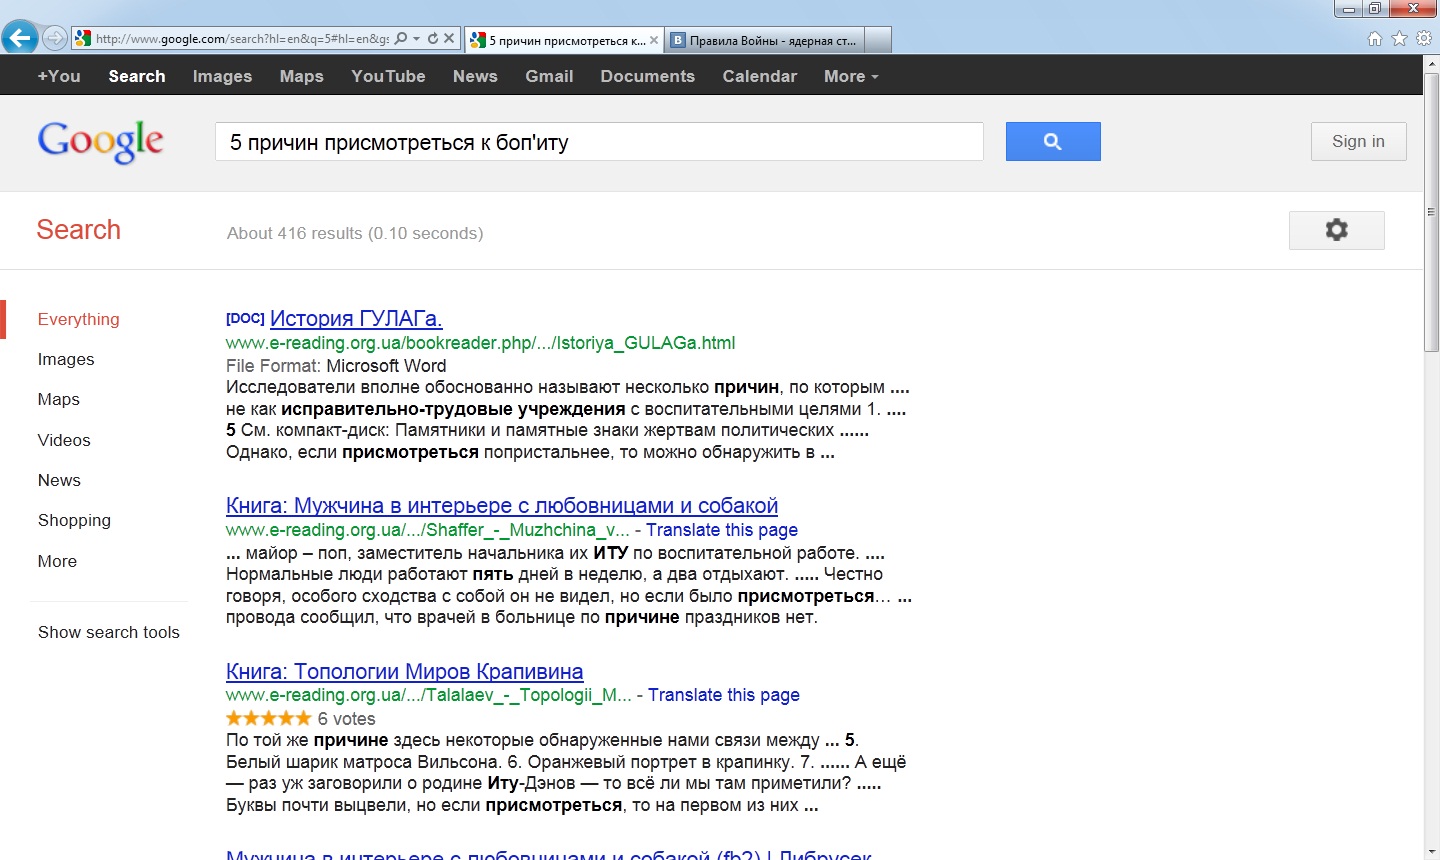
Task: Click Show search tools
Action: [109, 632]
